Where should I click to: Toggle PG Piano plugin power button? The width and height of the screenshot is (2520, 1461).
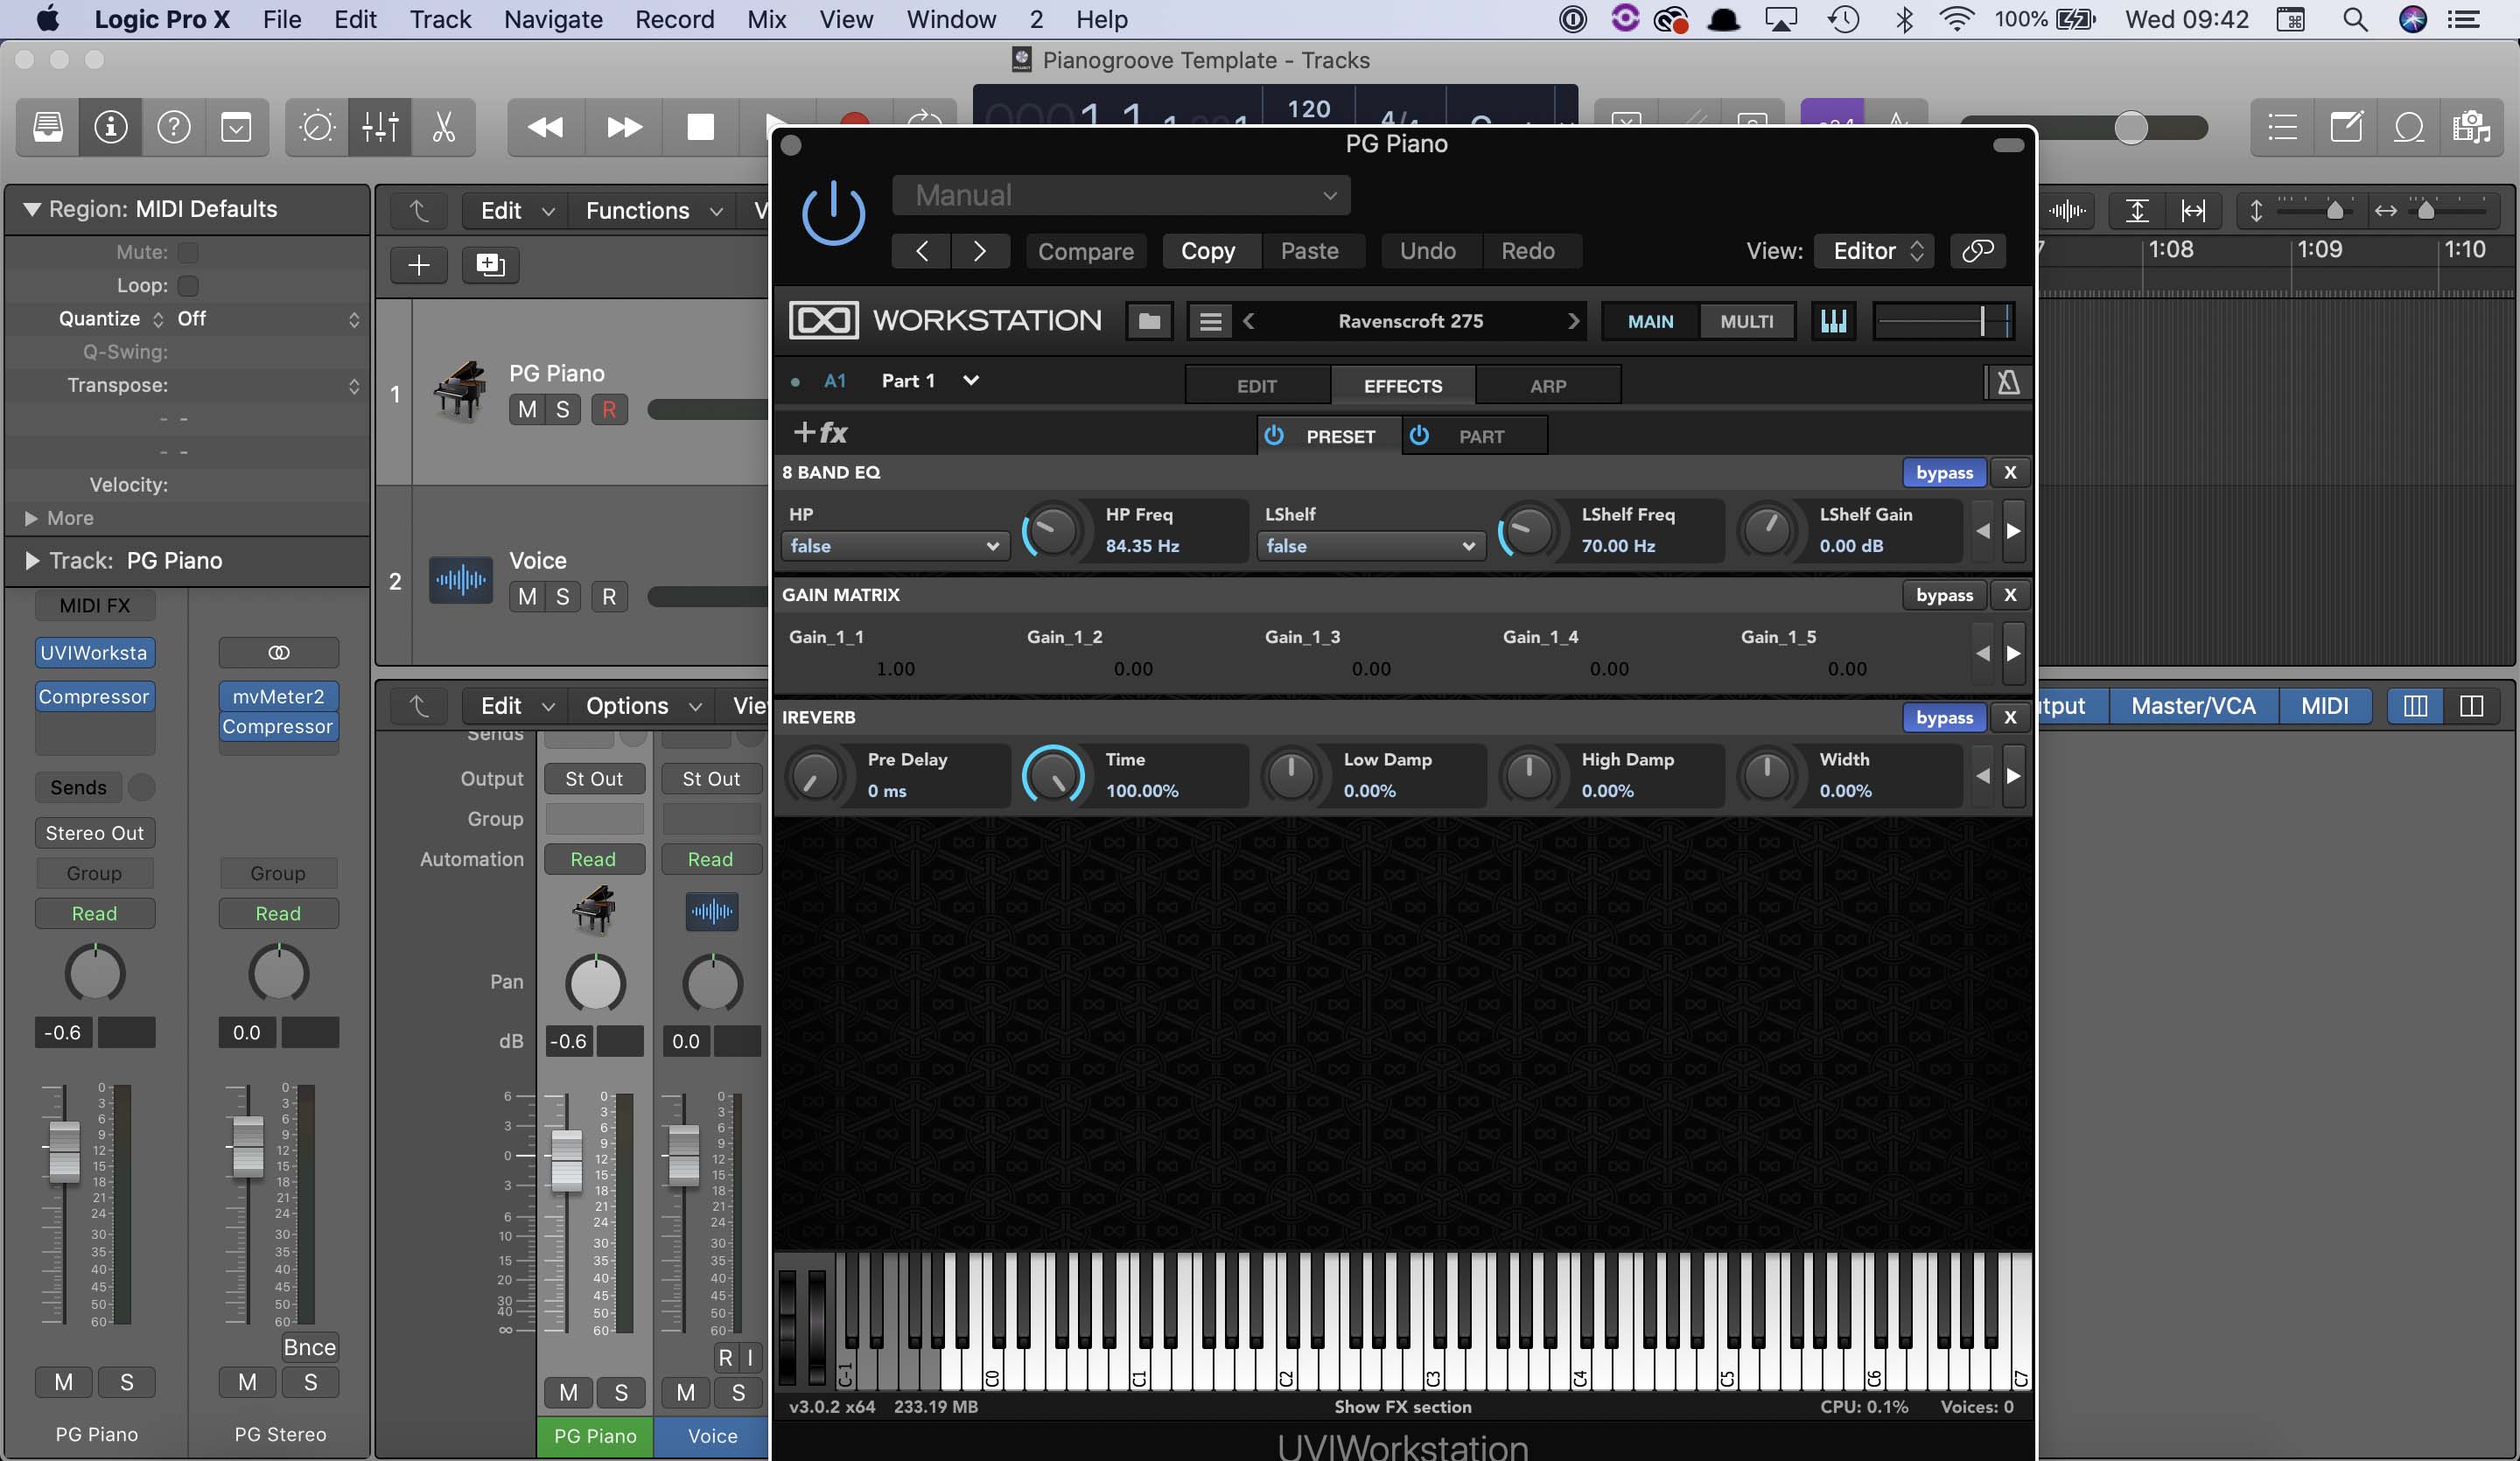(833, 214)
